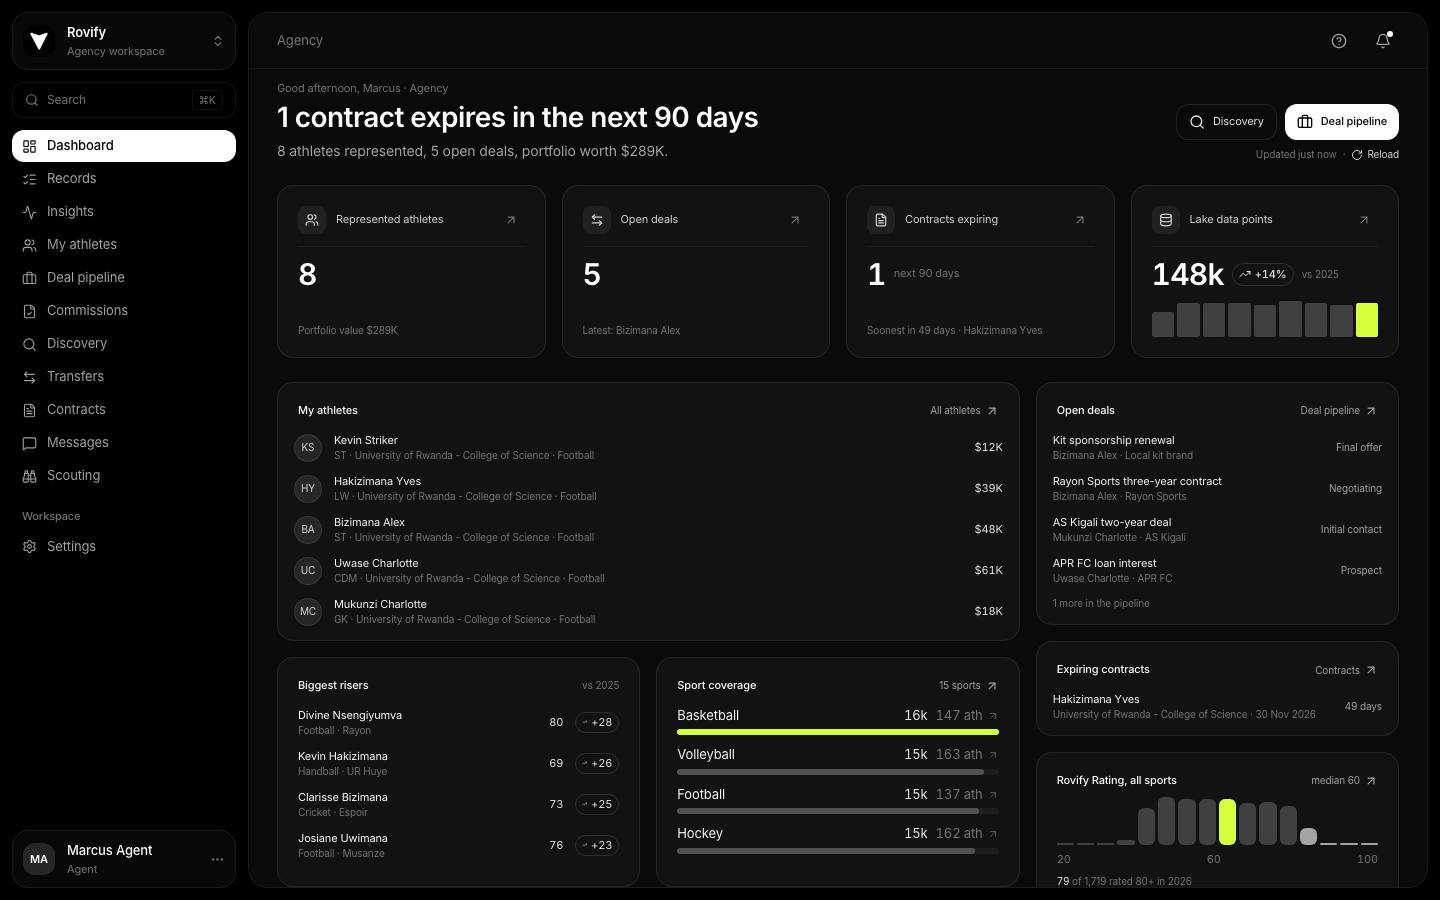Open the All athletes link
The height and width of the screenshot is (900, 1440).
coord(964,411)
